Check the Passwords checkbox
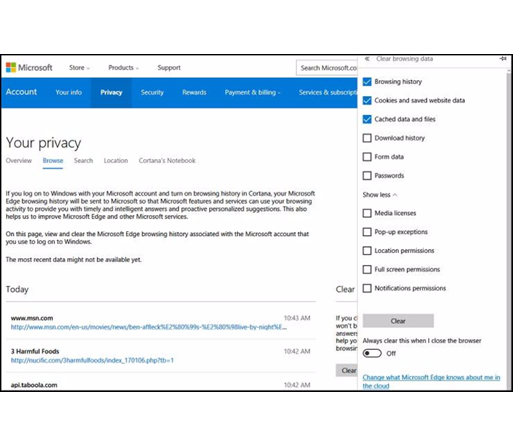 (x=367, y=176)
